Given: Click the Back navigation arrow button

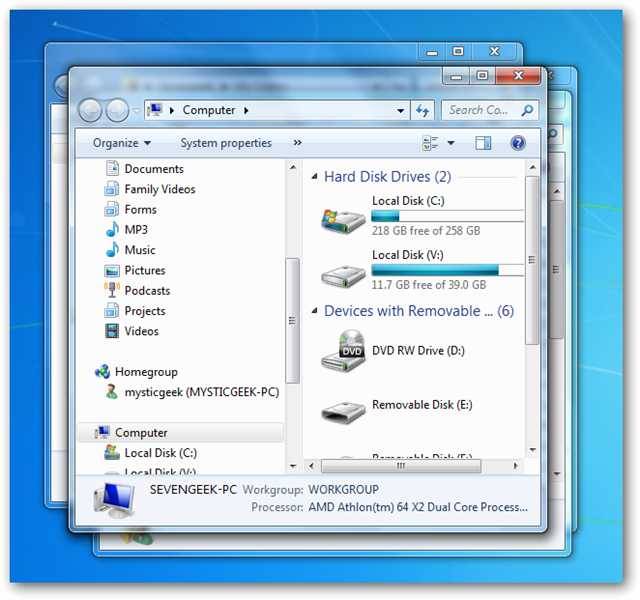Looking at the screenshot, I should 90,111.
